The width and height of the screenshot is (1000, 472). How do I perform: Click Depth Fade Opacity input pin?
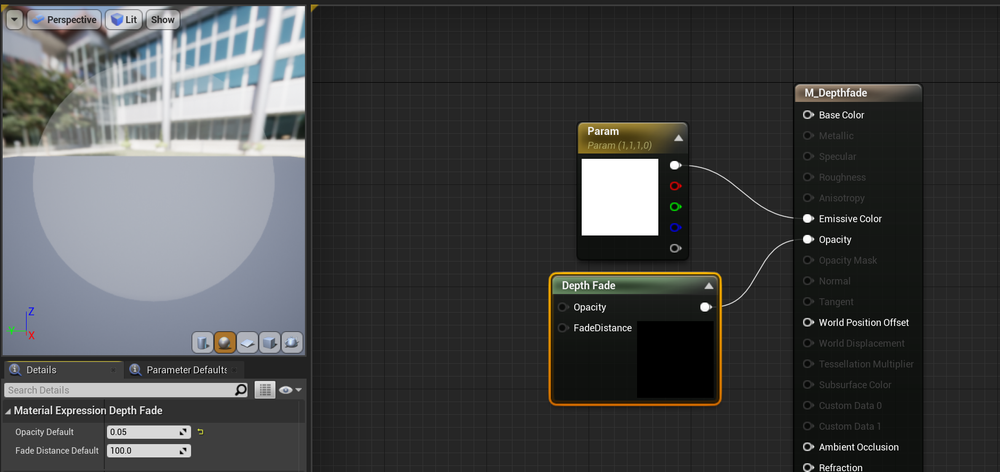click(562, 307)
